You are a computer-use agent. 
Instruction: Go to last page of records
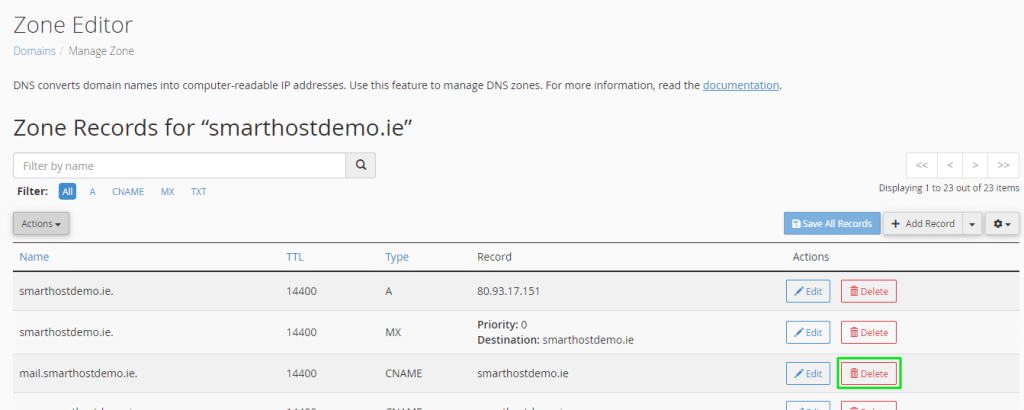click(x=1004, y=165)
